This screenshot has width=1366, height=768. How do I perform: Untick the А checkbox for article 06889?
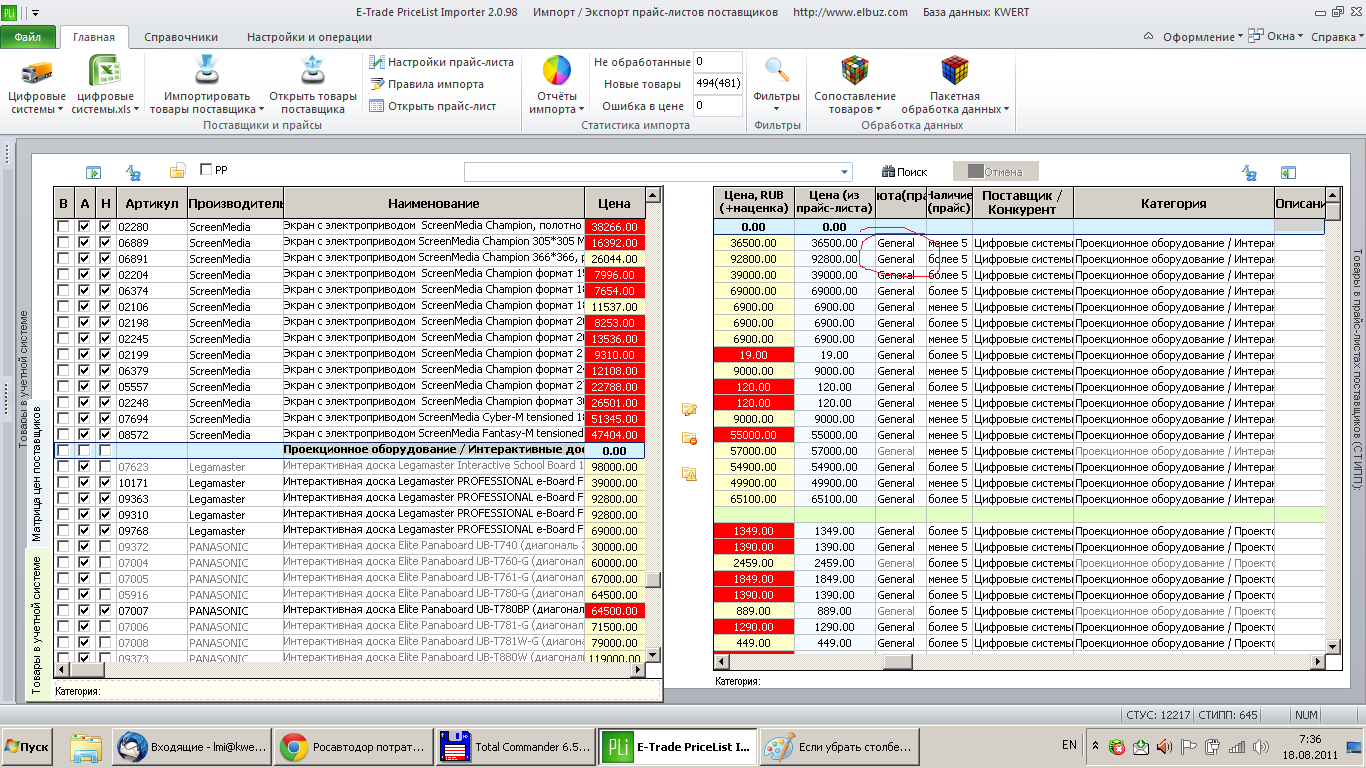85,243
